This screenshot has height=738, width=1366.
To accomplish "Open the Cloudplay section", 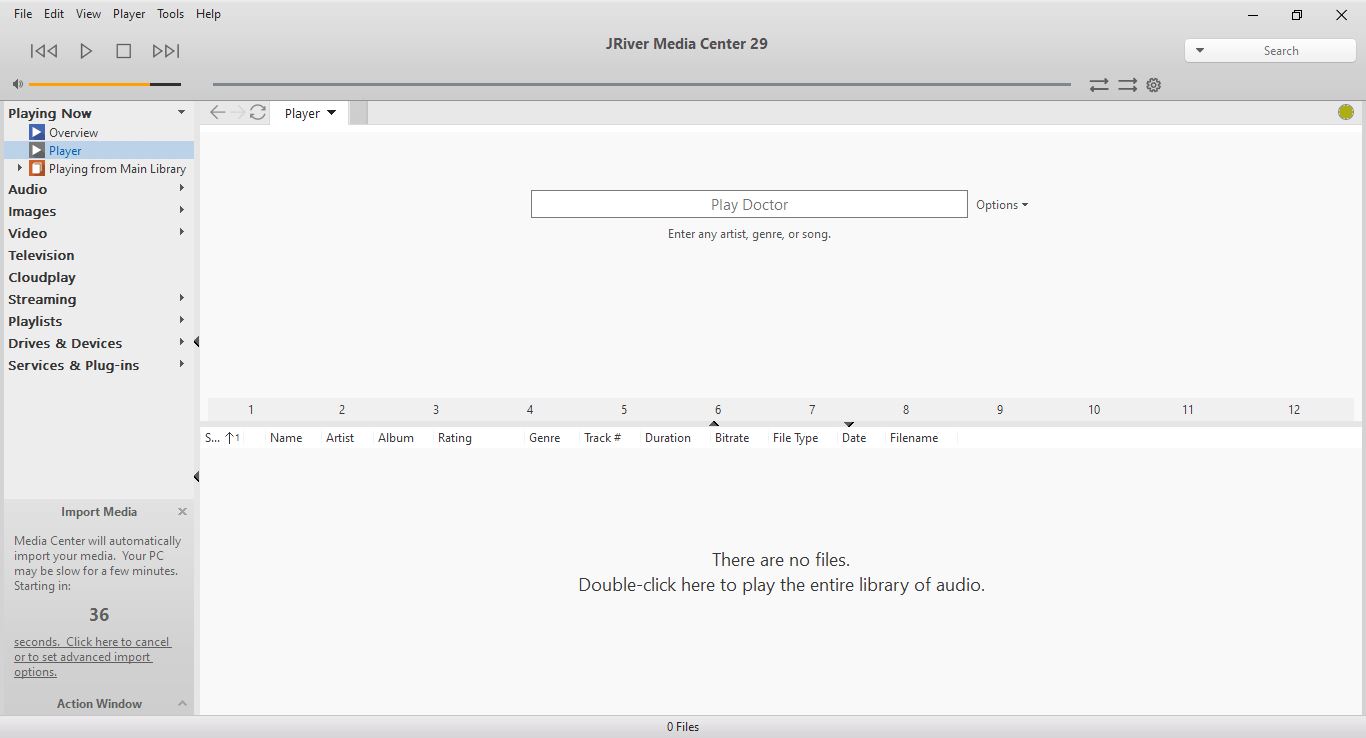I will pos(42,277).
